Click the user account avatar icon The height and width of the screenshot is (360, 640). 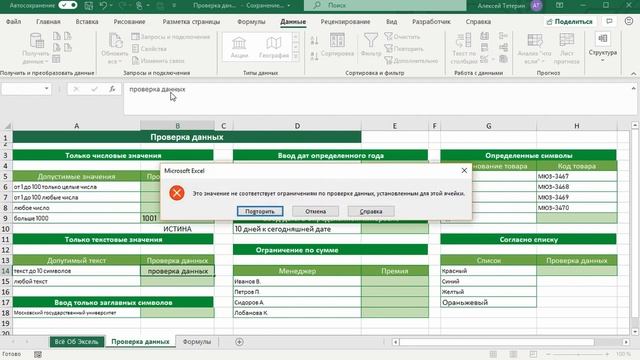pos(536,5)
